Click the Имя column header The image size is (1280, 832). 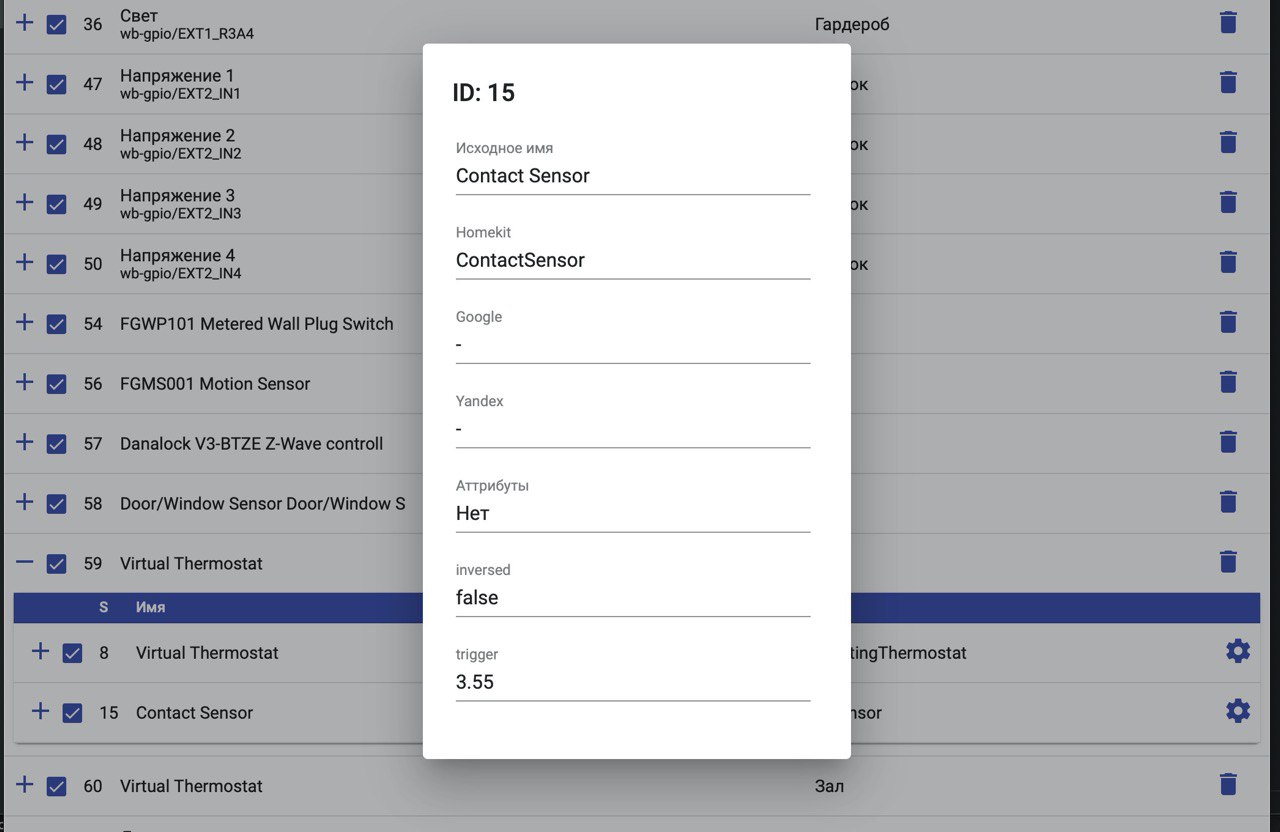coord(151,607)
